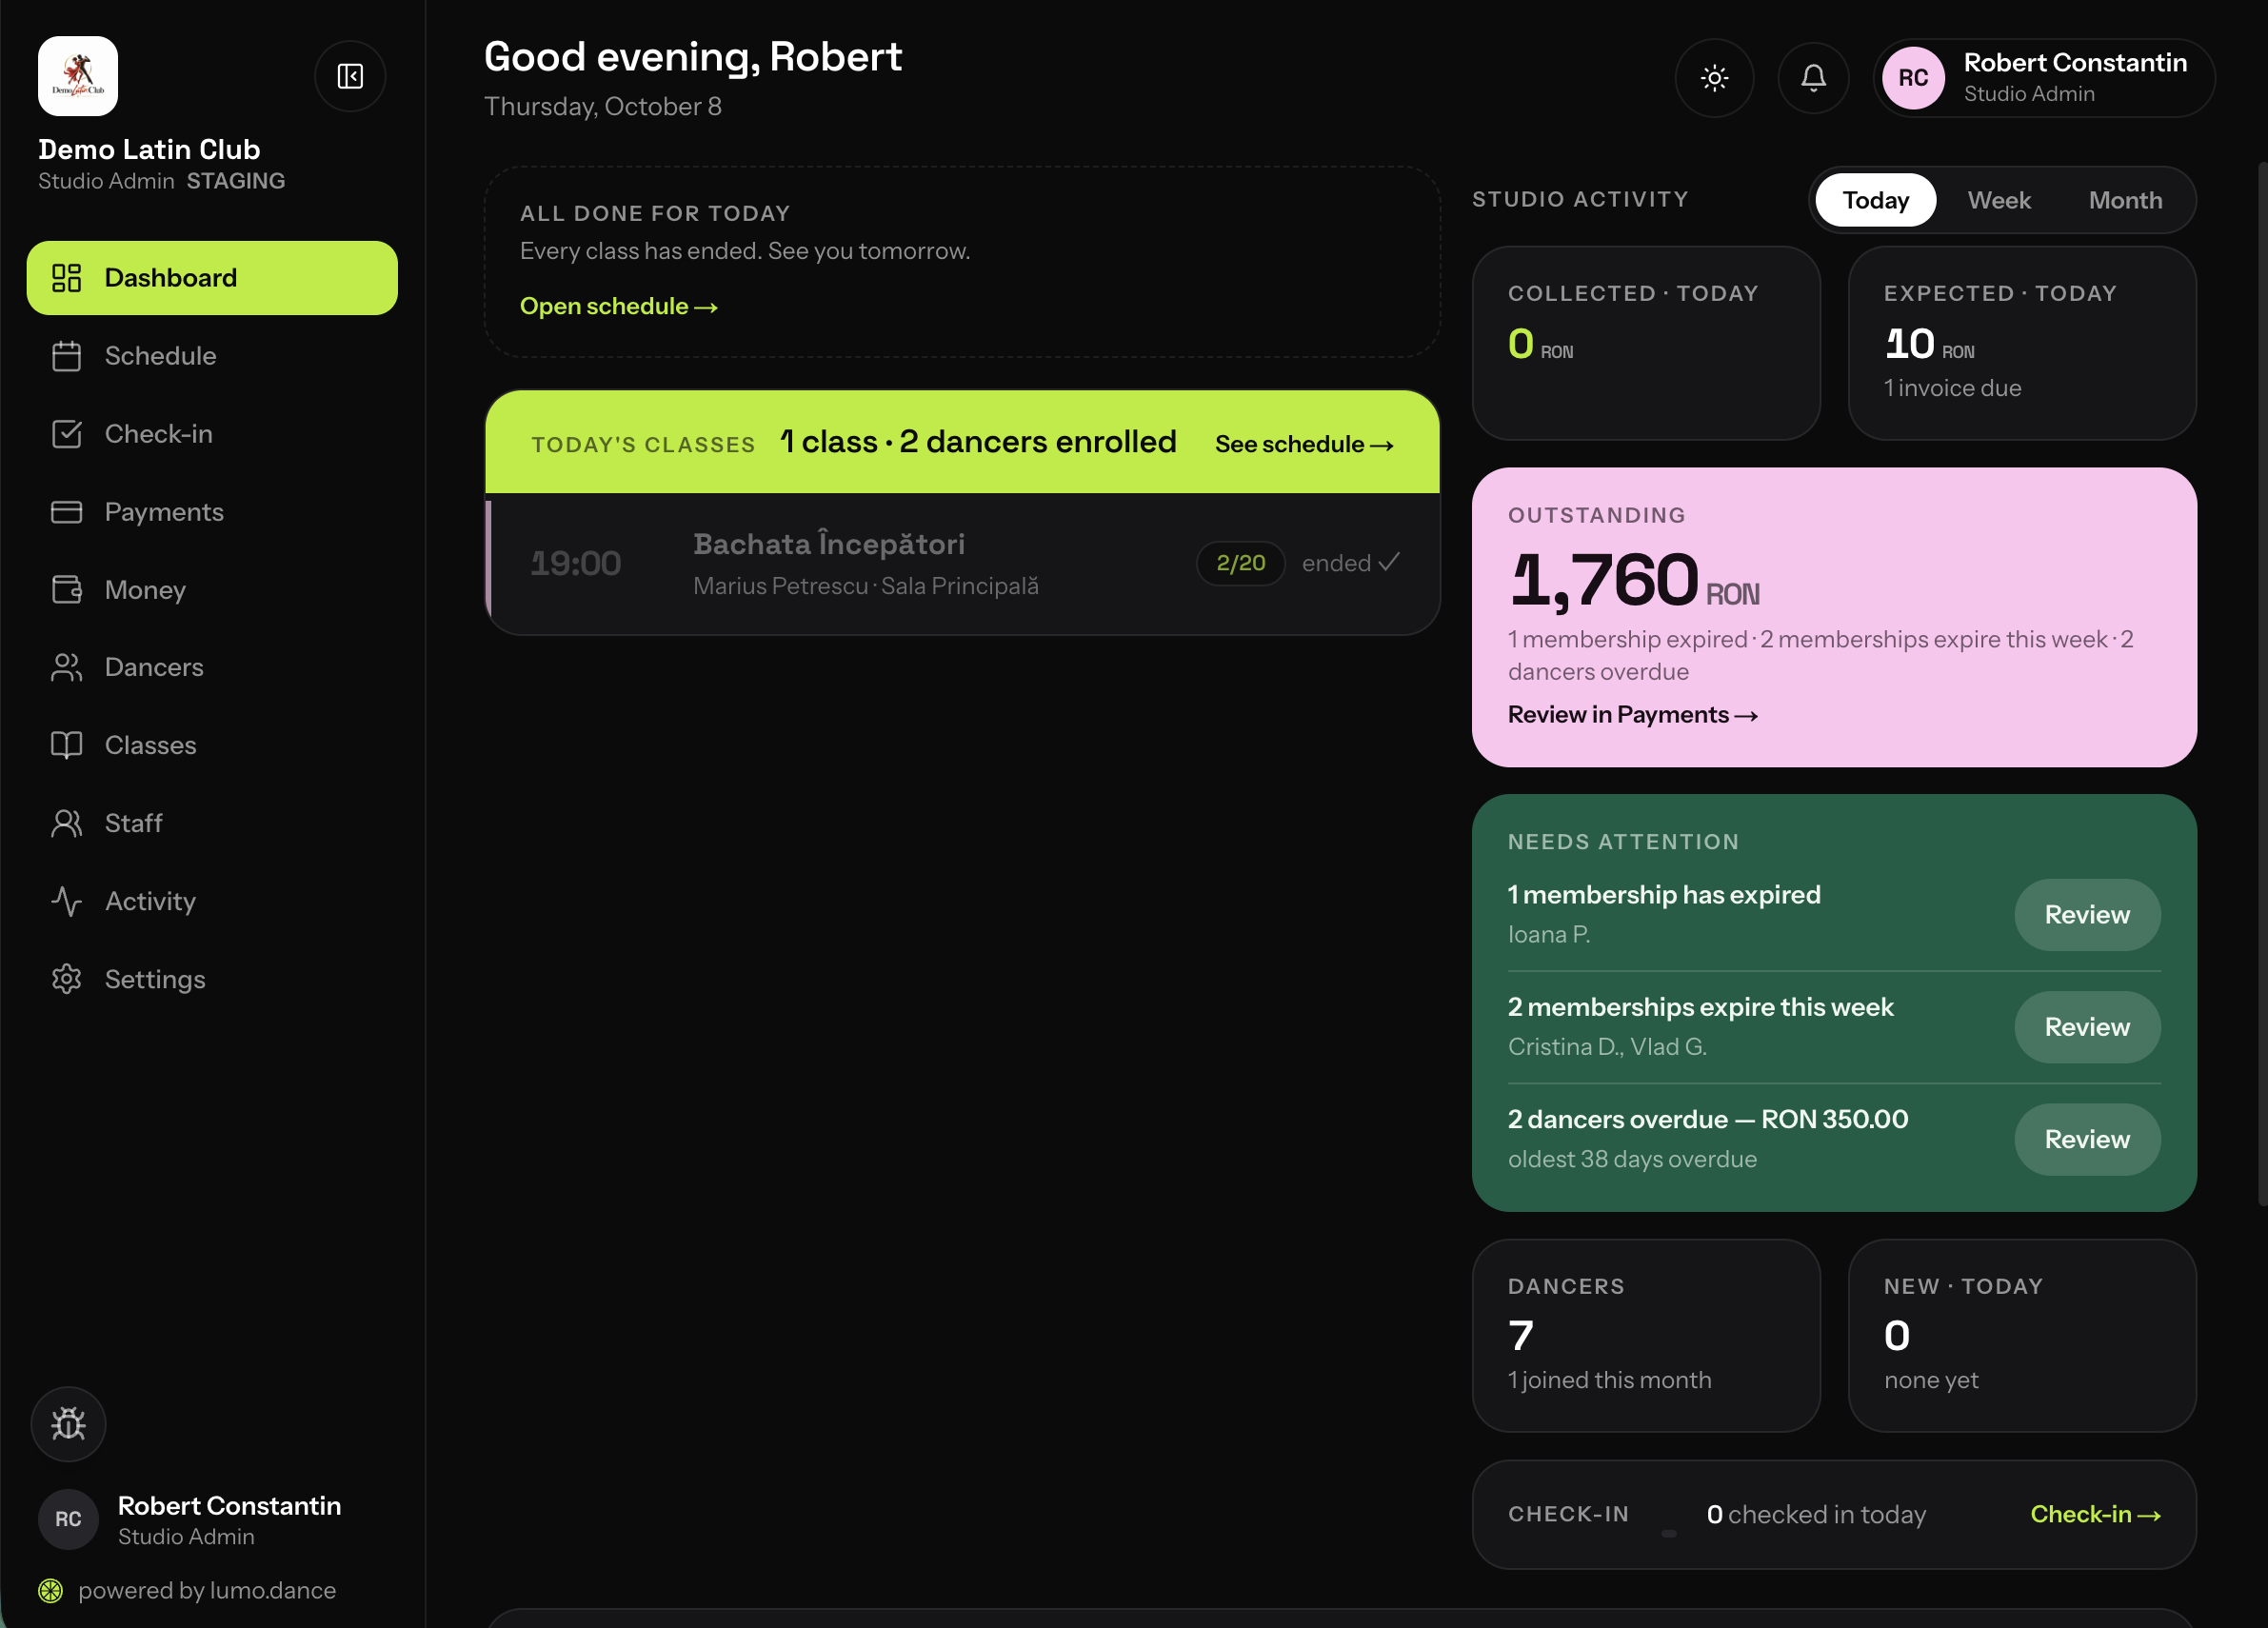Click the Activity pulse icon
This screenshot has height=1628, width=2268.
click(67, 901)
